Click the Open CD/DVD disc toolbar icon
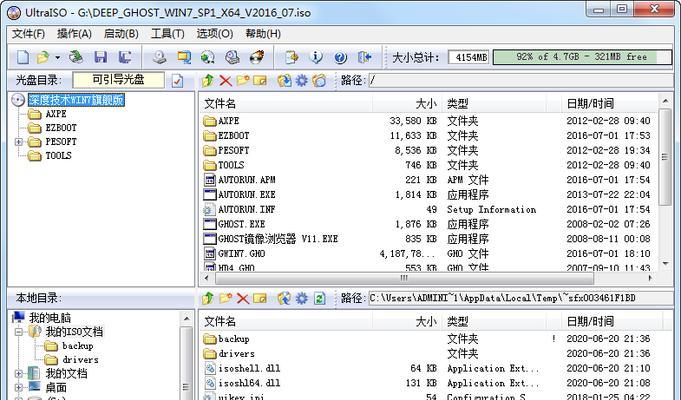 (76, 57)
